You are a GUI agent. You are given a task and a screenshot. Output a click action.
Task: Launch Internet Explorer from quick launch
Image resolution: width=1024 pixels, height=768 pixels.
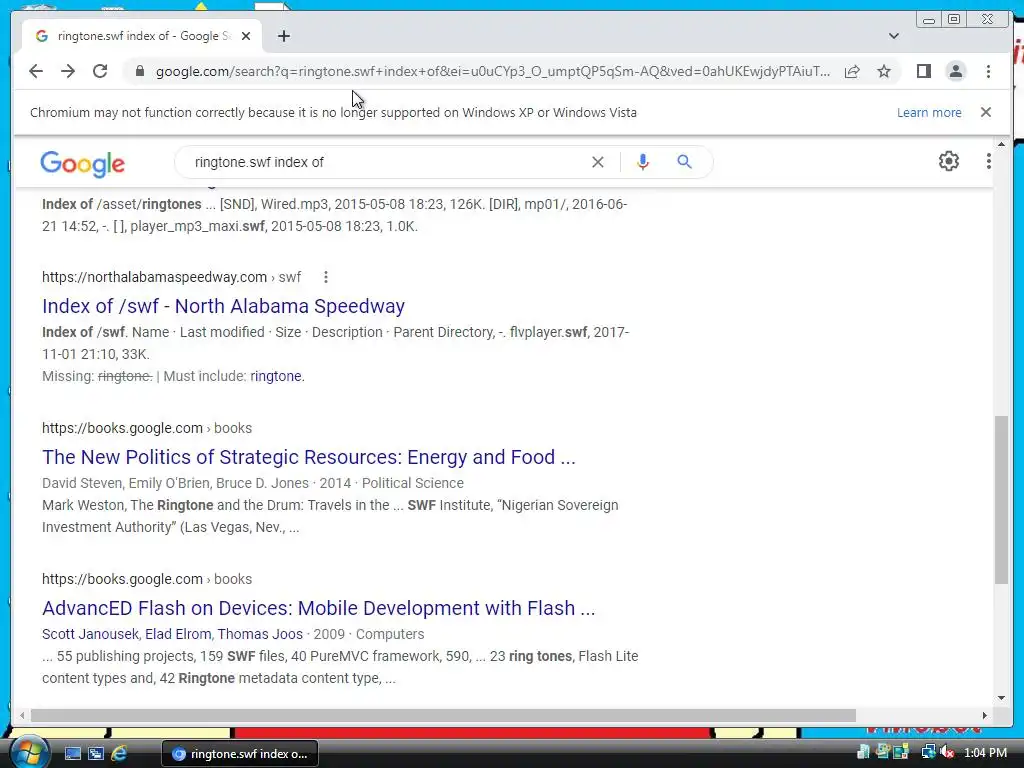coord(120,754)
